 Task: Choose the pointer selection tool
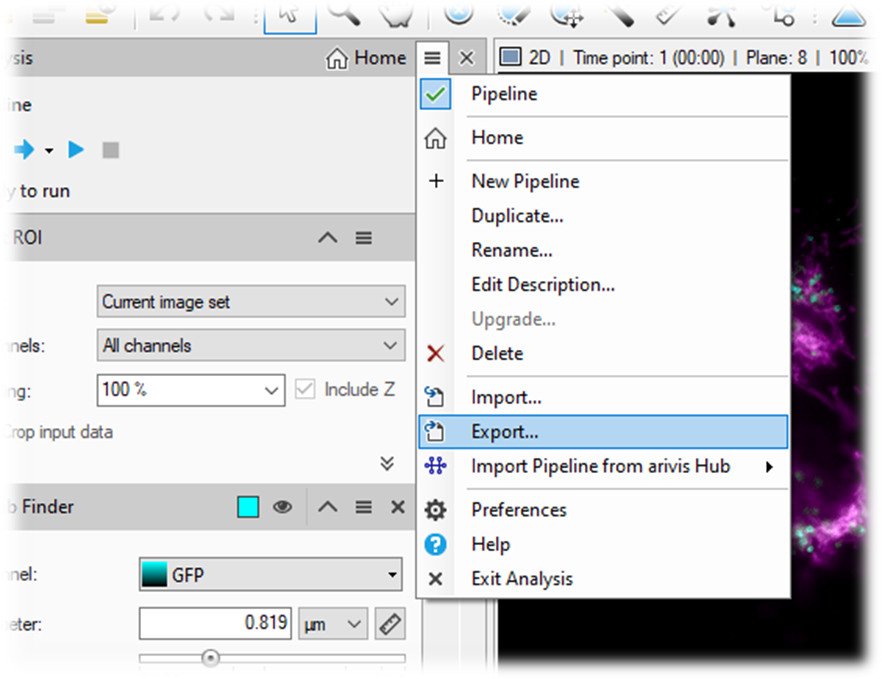289,12
